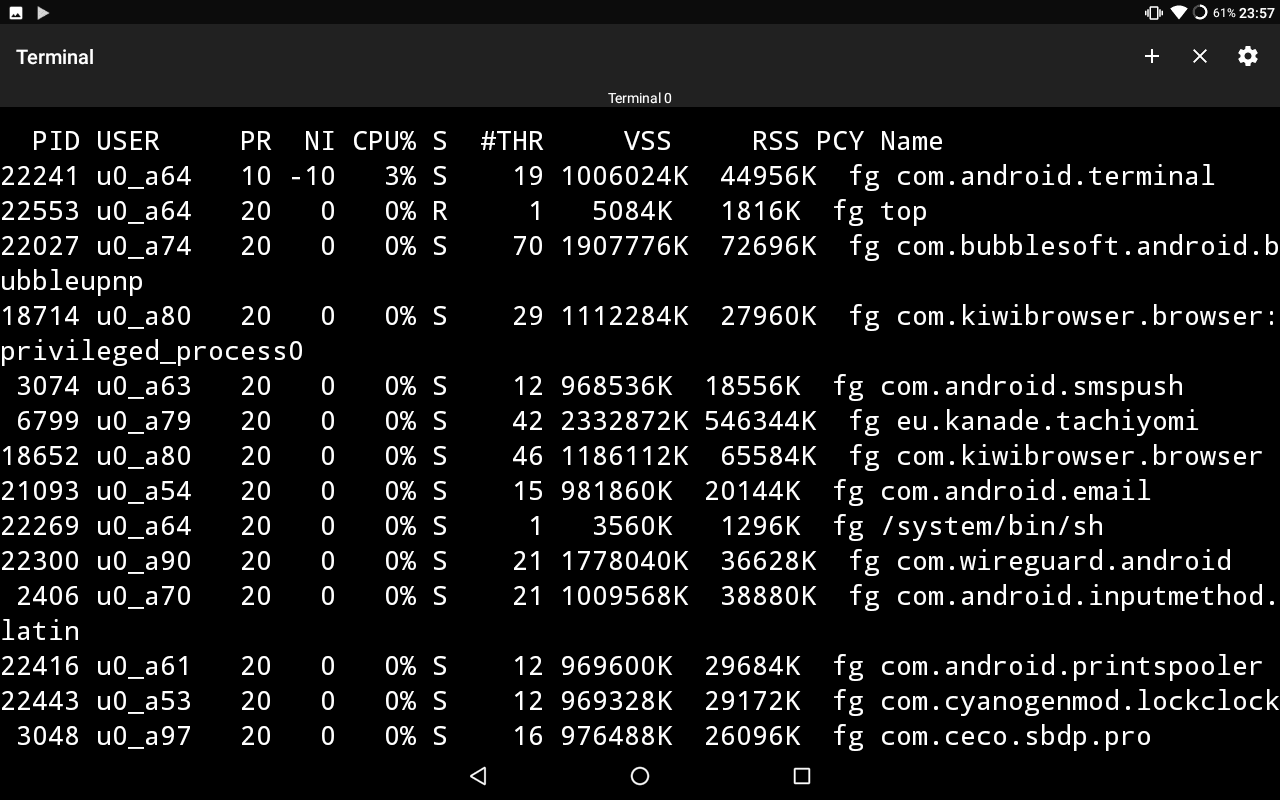Viewport: 1280px width, 800px height.
Task: Click process name com.wireguard.android
Action: pos(1064,561)
